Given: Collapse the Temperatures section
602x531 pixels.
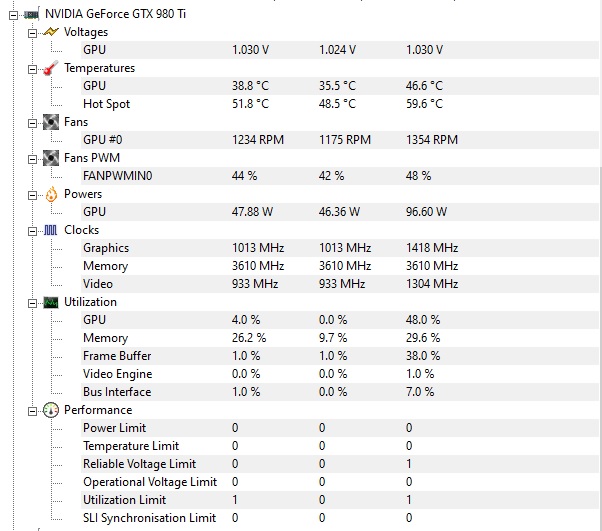Looking at the screenshot, I should 33,69.
